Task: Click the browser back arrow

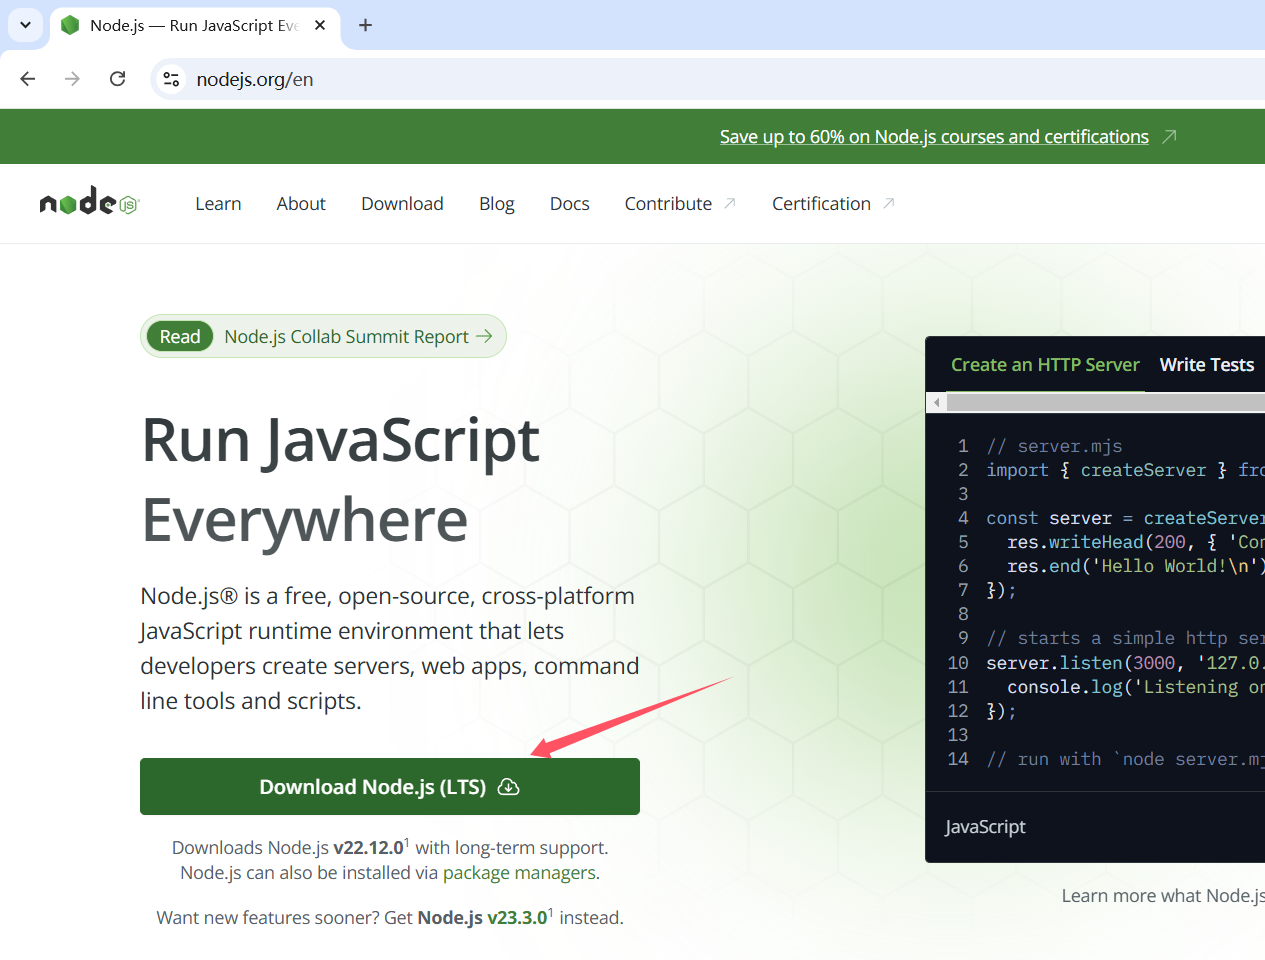Action: click(x=28, y=79)
